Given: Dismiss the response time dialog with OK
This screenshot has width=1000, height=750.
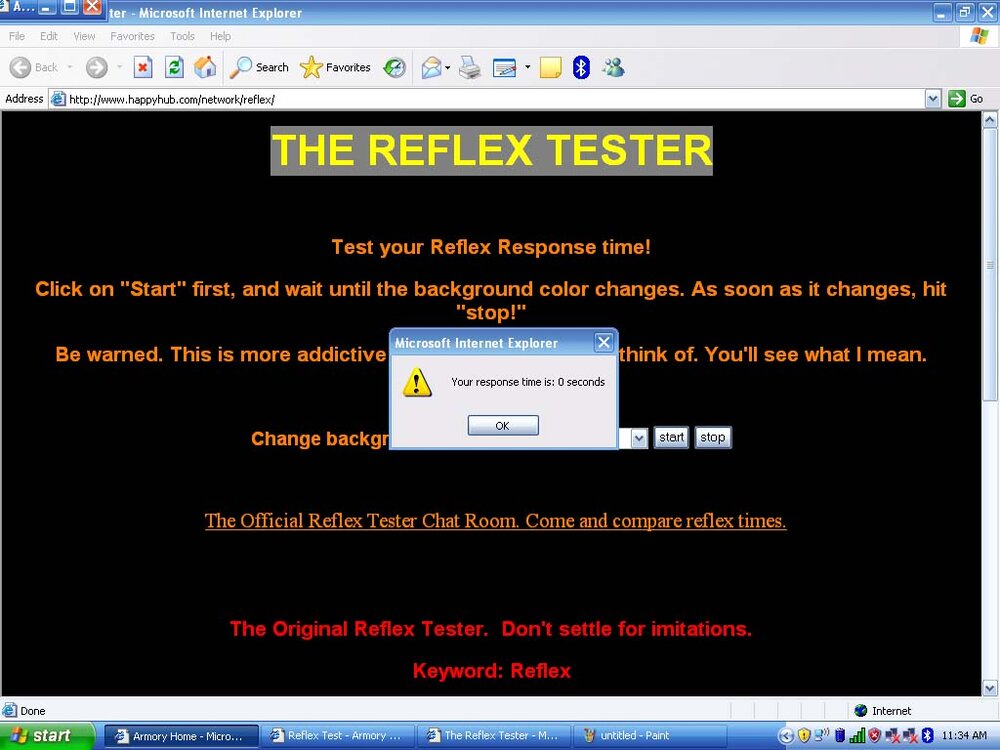Looking at the screenshot, I should click(x=503, y=425).
